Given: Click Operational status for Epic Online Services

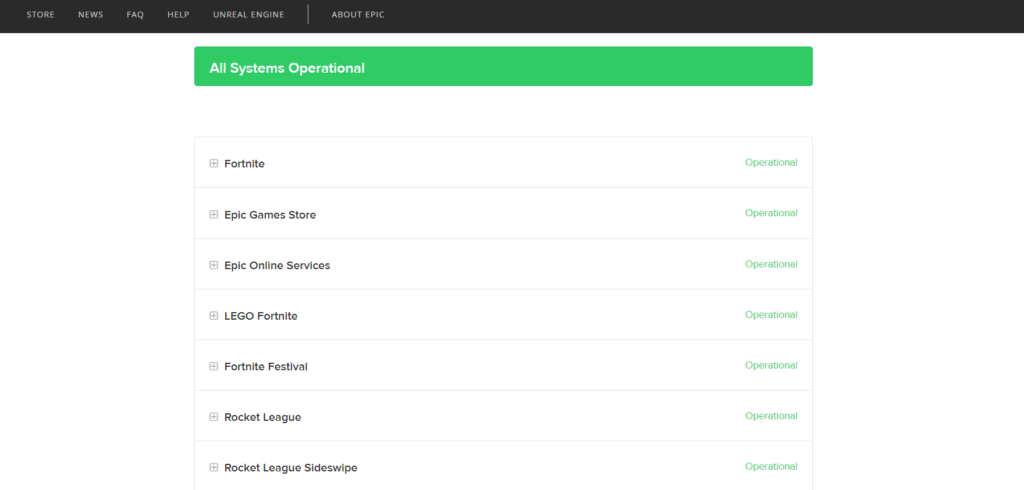Looking at the screenshot, I should click(x=771, y=264).
